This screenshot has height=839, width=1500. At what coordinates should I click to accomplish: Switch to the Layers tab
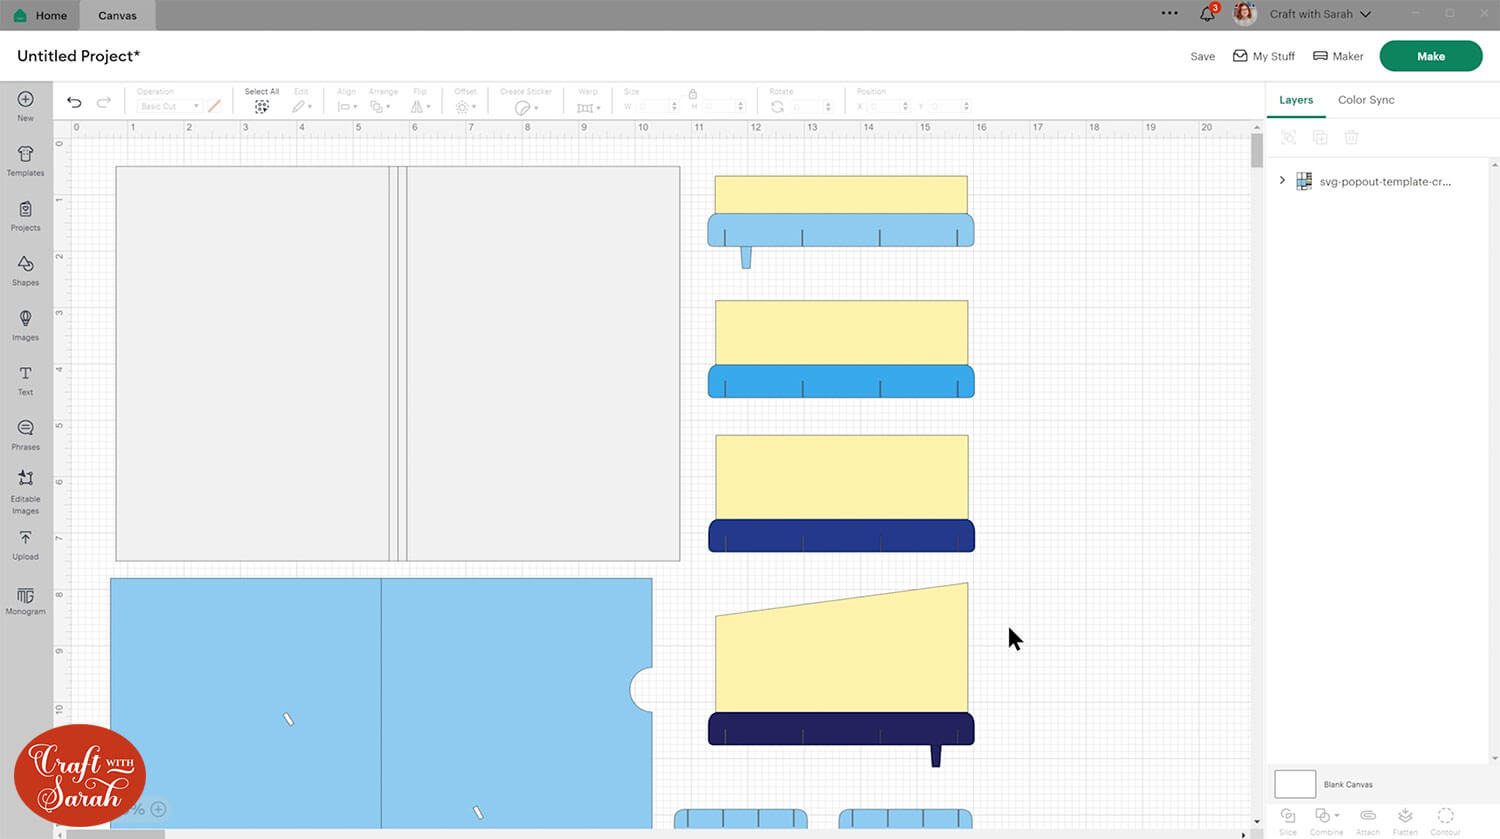1296,100
